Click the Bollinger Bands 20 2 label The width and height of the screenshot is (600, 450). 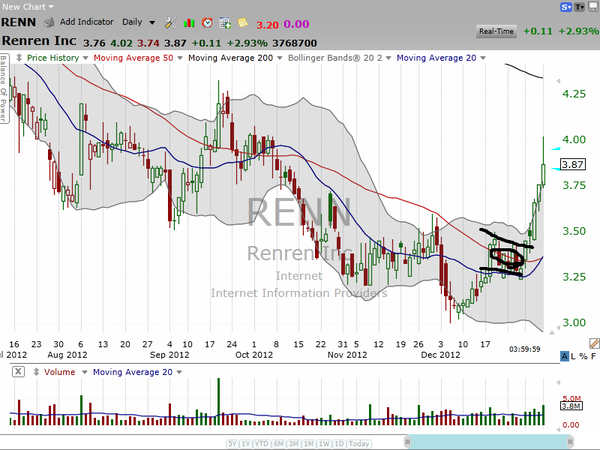335,58
